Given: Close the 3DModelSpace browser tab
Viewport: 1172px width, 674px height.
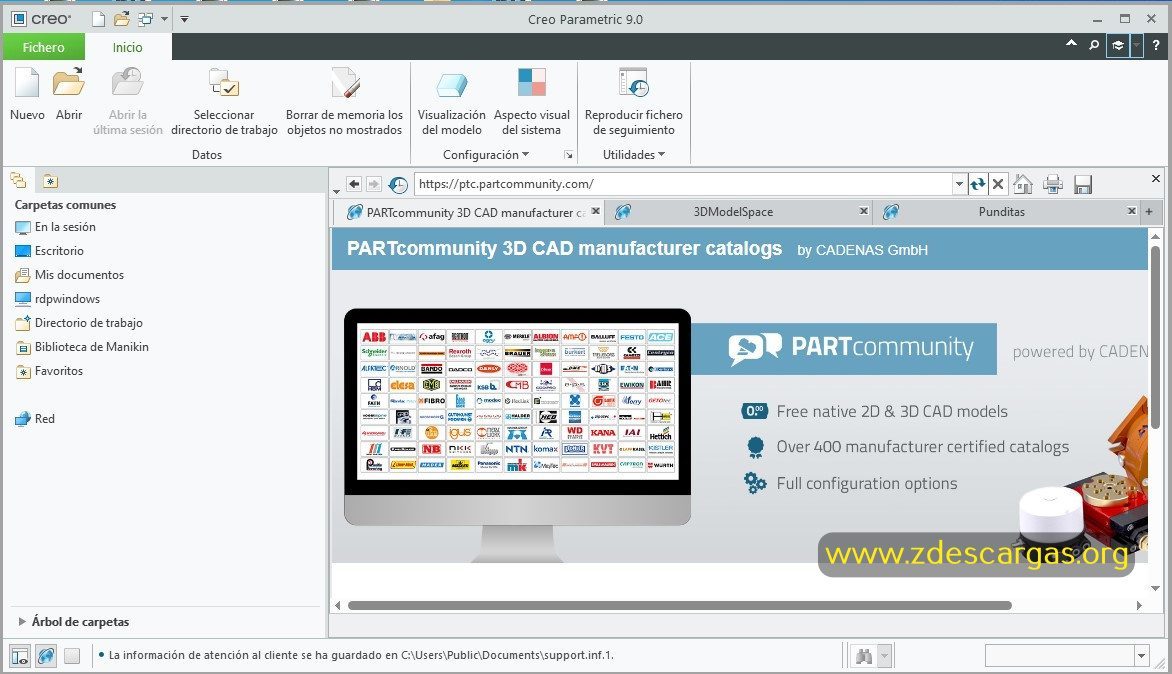Looking at the screenshot, I should 863,211.
